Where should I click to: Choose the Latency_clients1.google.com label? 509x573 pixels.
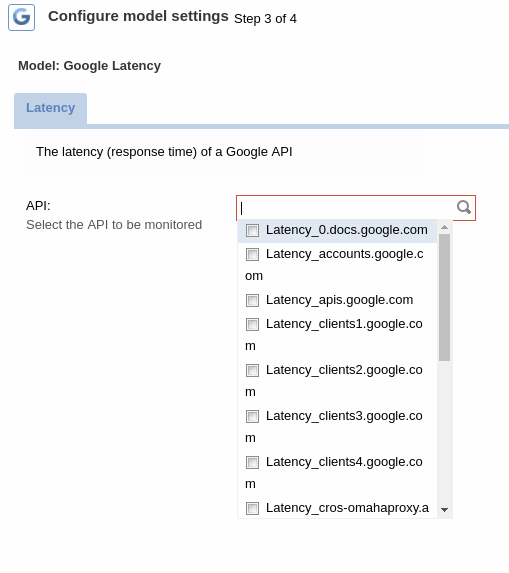pyautogui.click(x=334, y=335)
